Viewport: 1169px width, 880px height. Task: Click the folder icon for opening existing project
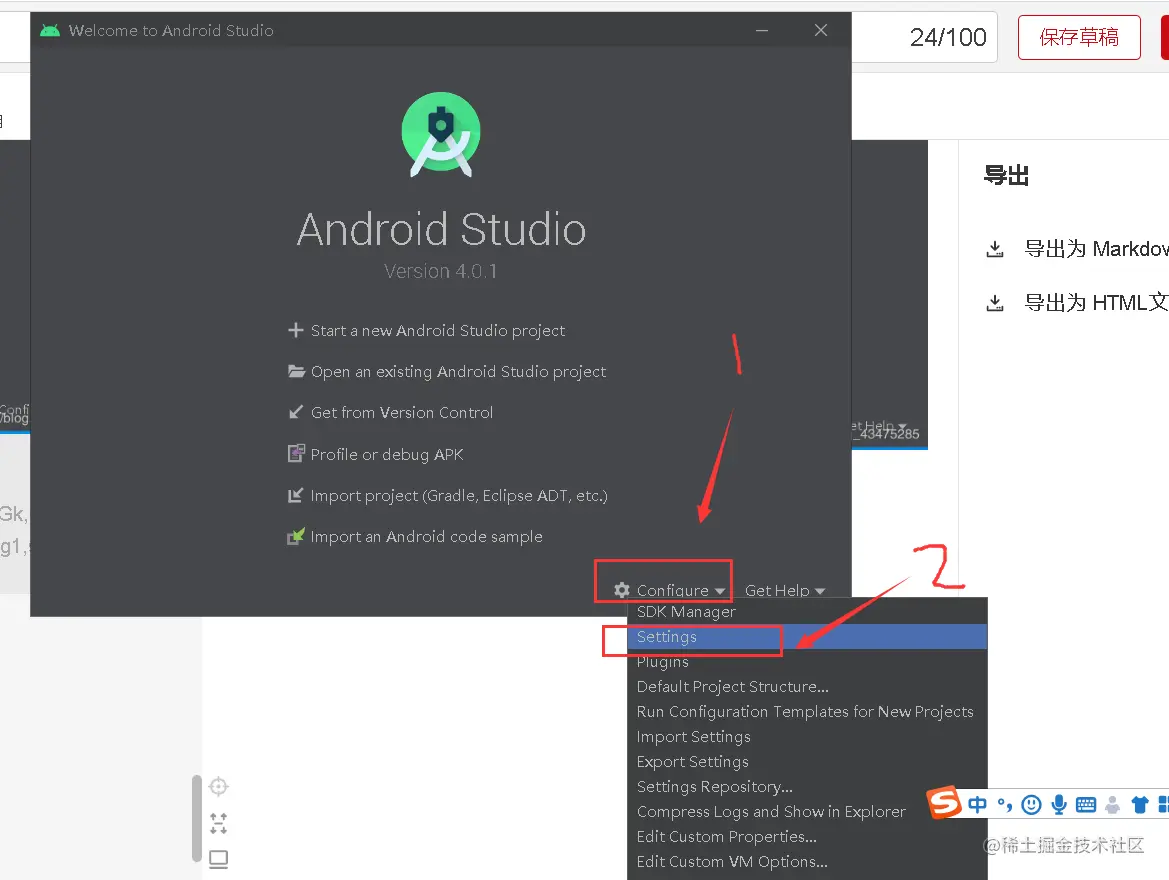296,371
